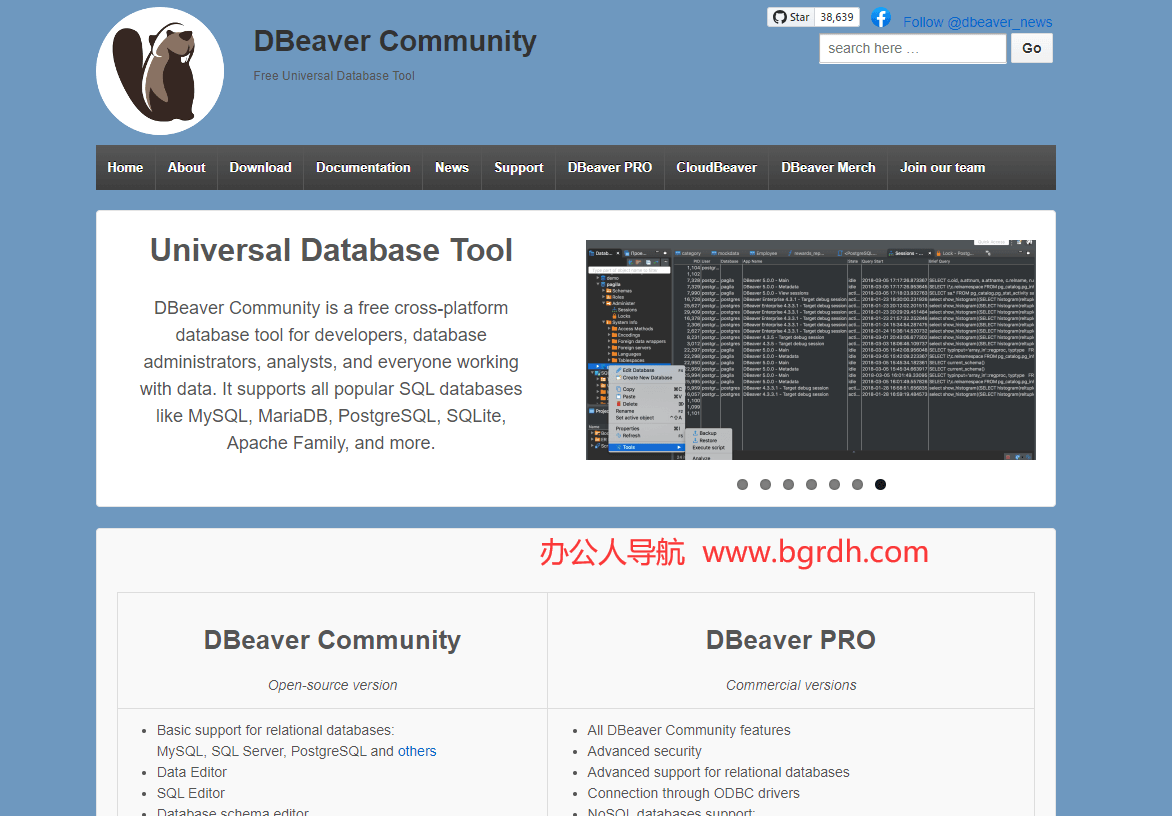
Task: Select the first carousel slide dot
Action: [742, 484]
